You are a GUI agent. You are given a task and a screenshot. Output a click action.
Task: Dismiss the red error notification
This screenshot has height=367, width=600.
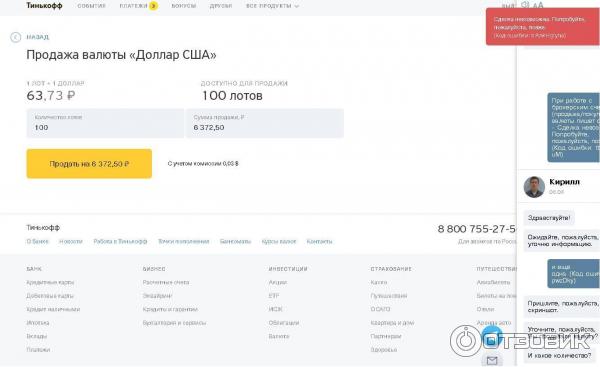543,27
